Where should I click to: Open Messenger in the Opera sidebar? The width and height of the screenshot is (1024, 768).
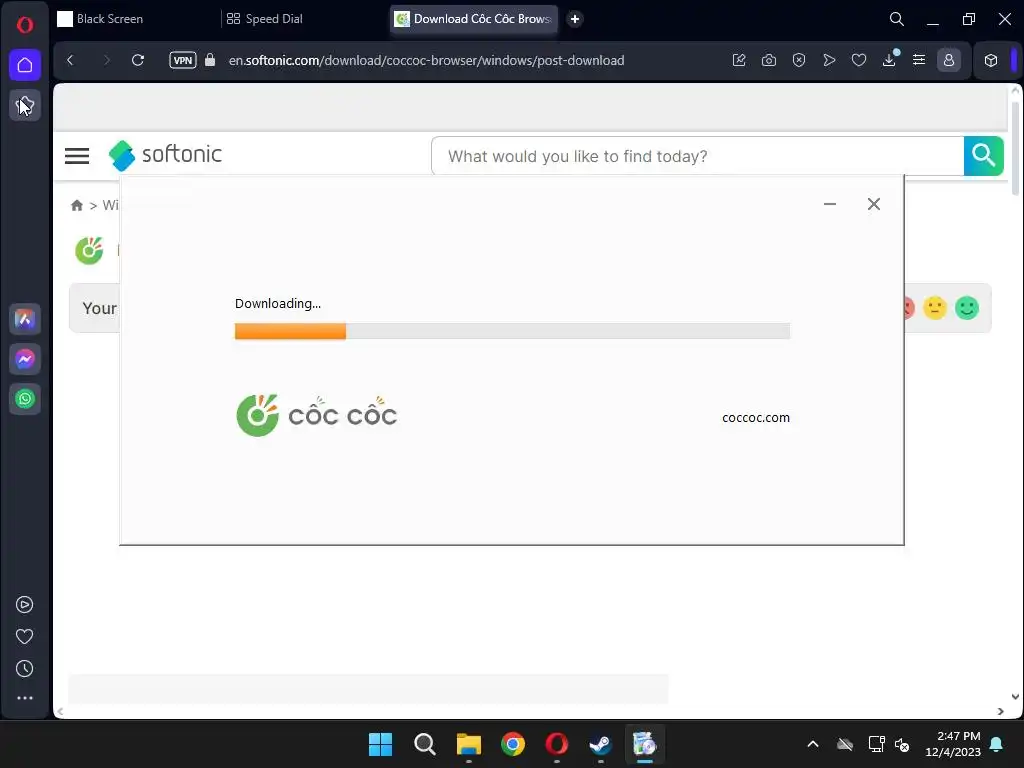pyautogui.click(x=25, y=359)
